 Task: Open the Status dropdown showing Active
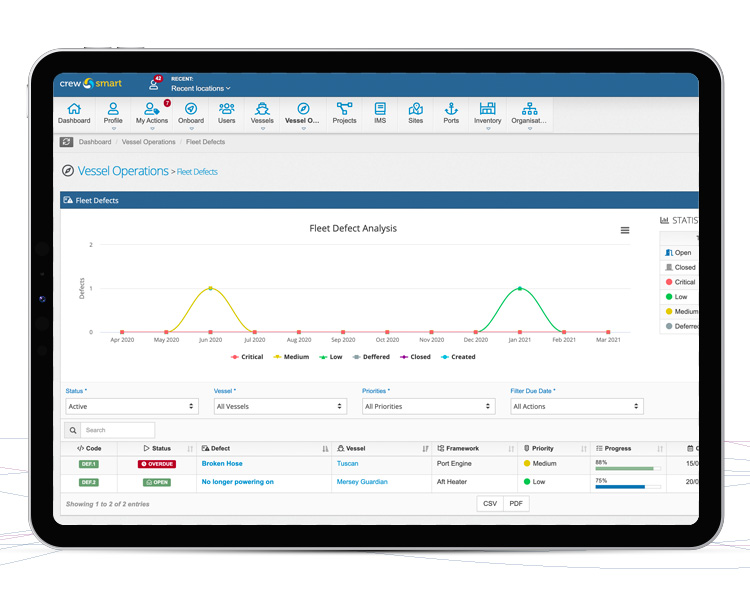click(x=132, y=406)
